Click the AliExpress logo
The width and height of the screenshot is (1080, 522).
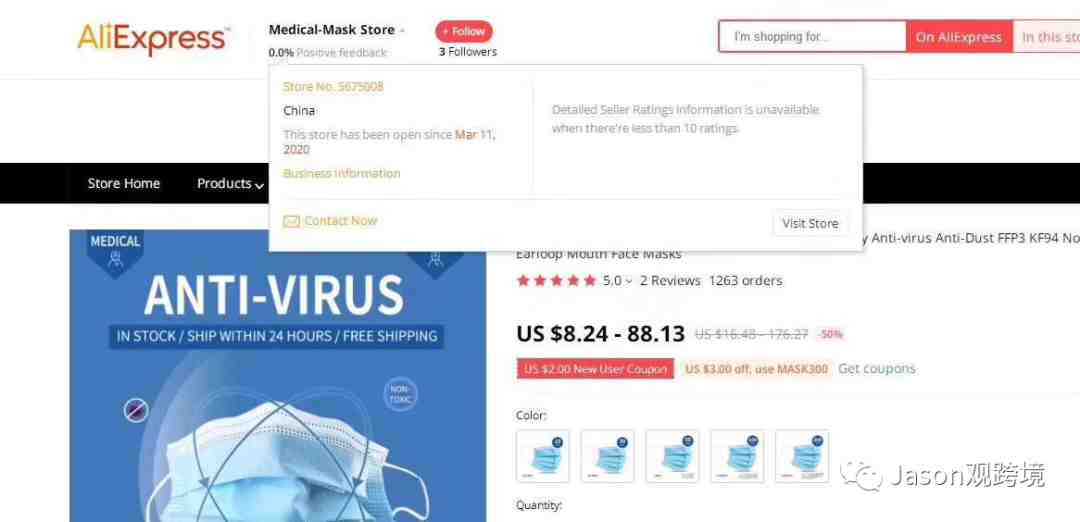[153, 38]
